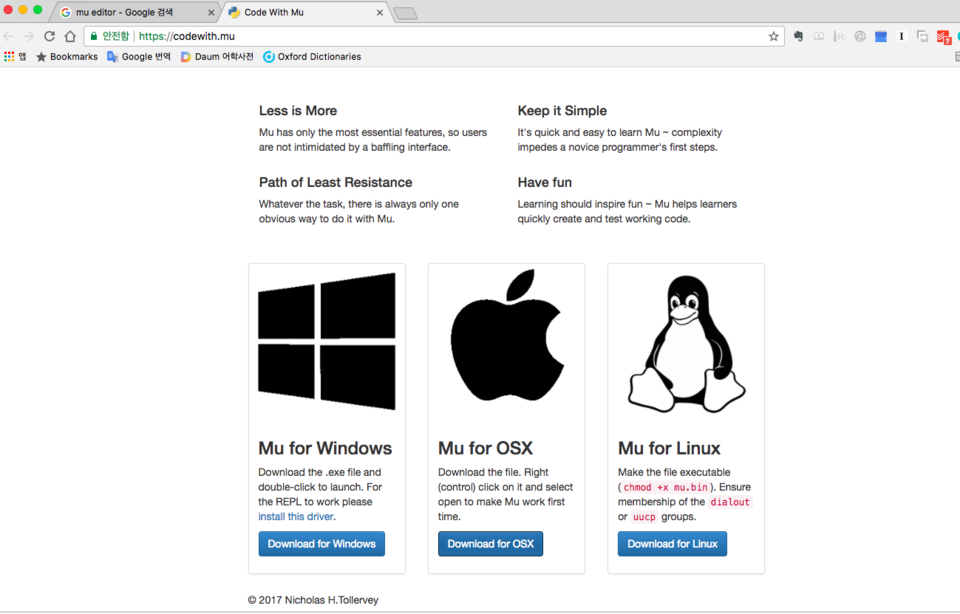This screenshot has height=614, width=960.
Task: Click Download for Linux button
Action: 672,544
